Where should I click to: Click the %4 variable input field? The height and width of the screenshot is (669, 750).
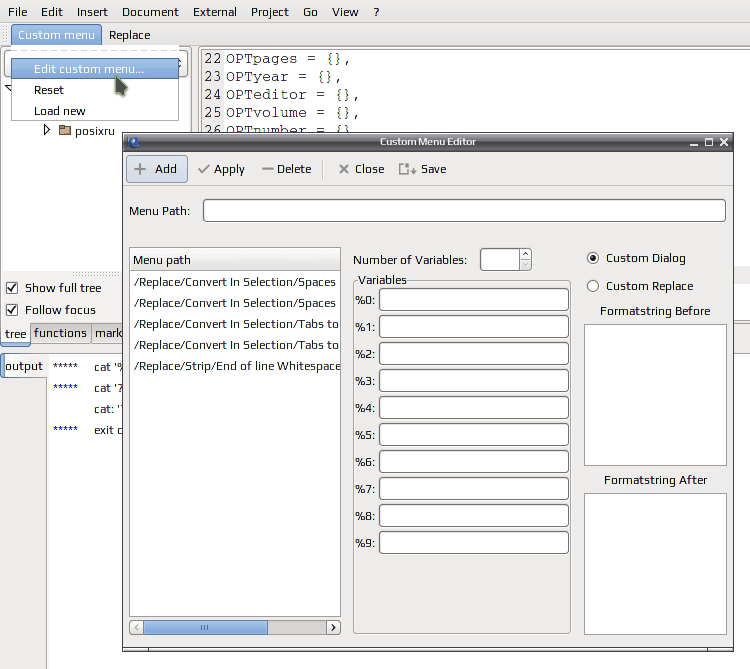coord(474,408)
